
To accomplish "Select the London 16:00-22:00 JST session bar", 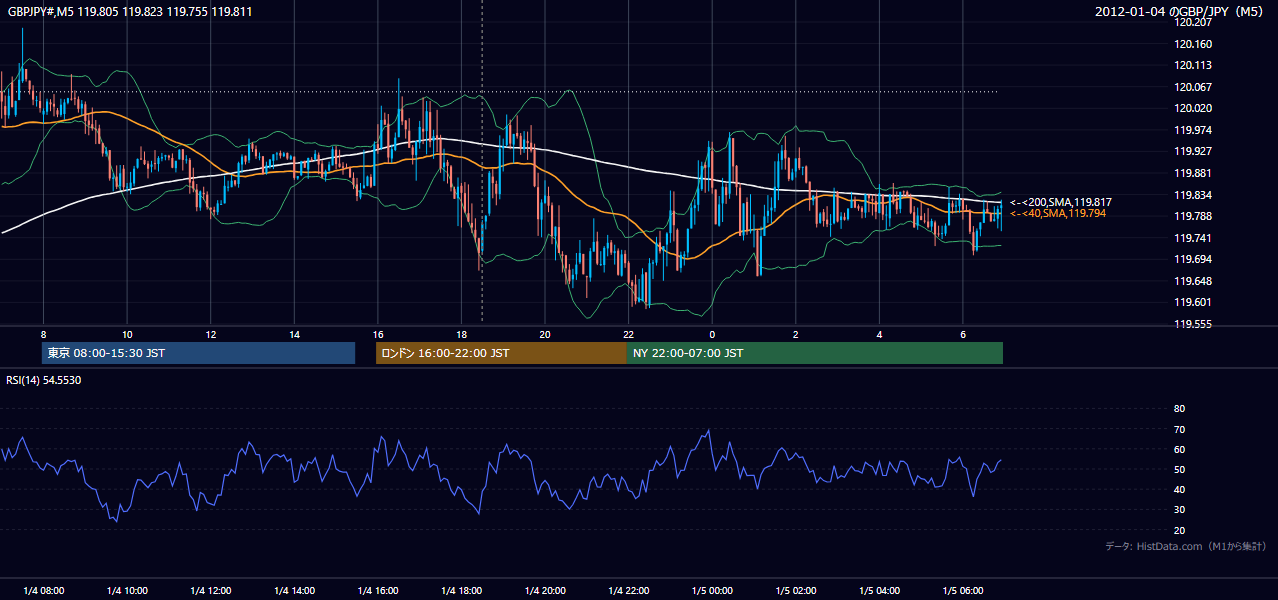I will (x=501, y=353).
